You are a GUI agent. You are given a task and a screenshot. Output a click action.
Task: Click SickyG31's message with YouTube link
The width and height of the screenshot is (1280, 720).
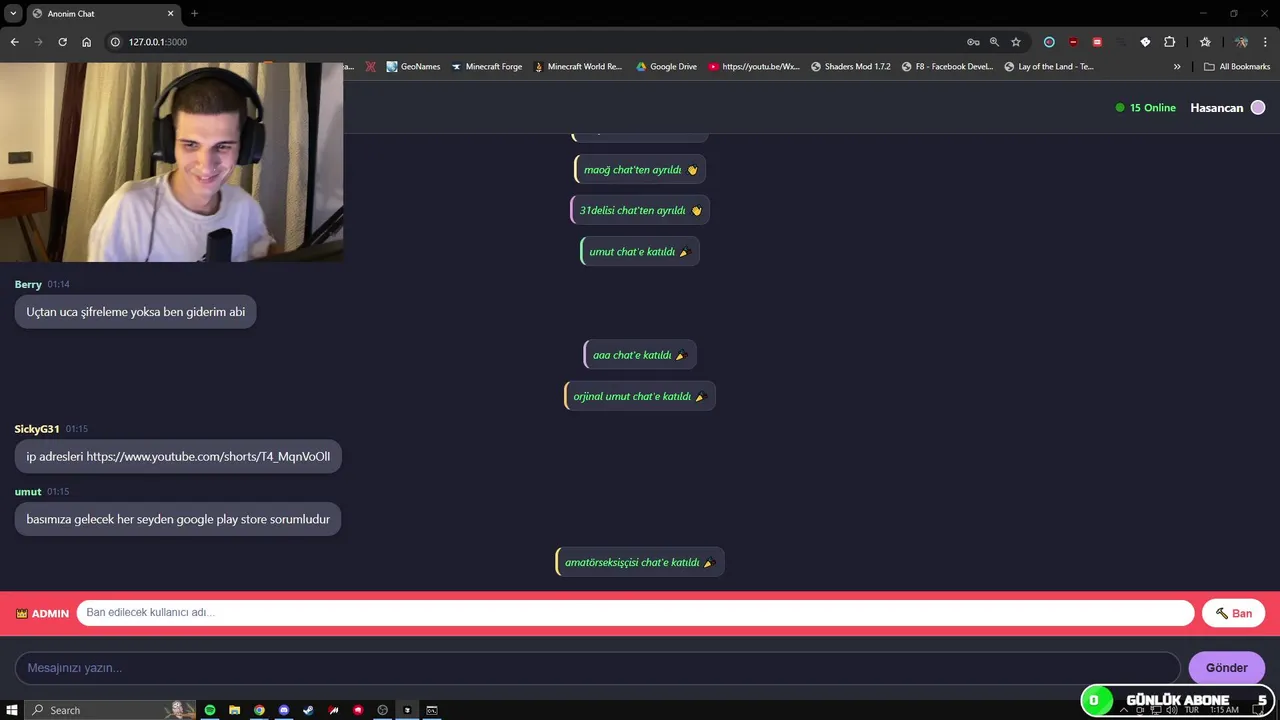(x=178, y=457)
